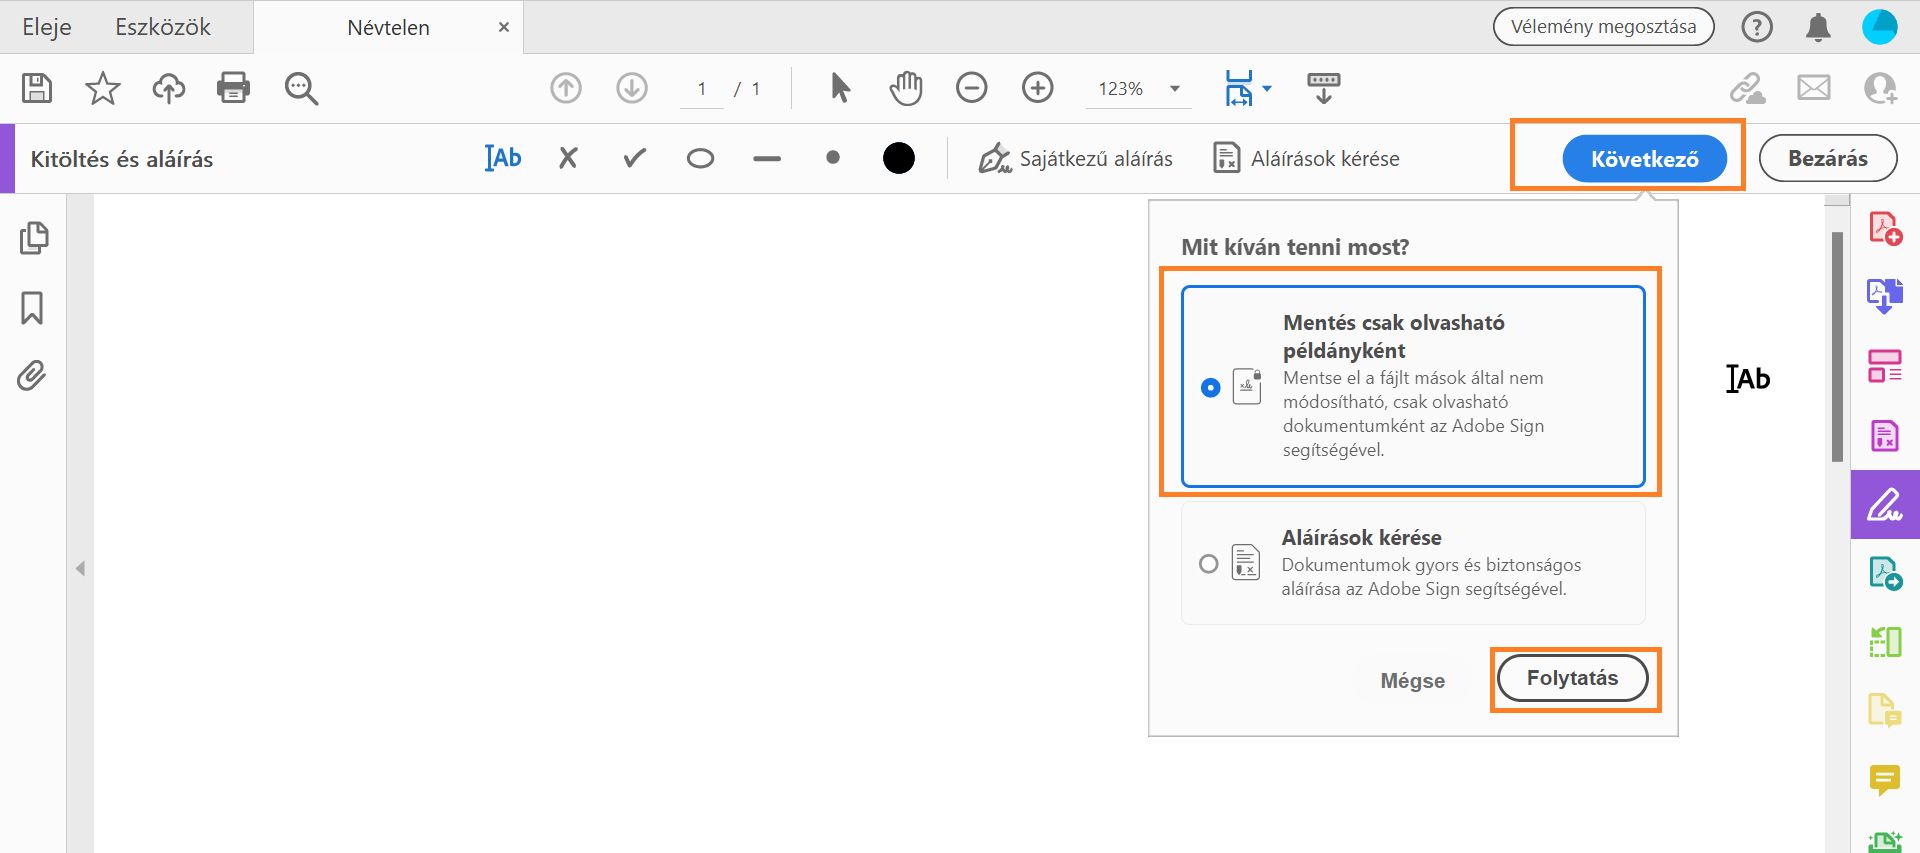Open the black color swatch picker
Screen dimensions: 1920x853
coord(898,158)
